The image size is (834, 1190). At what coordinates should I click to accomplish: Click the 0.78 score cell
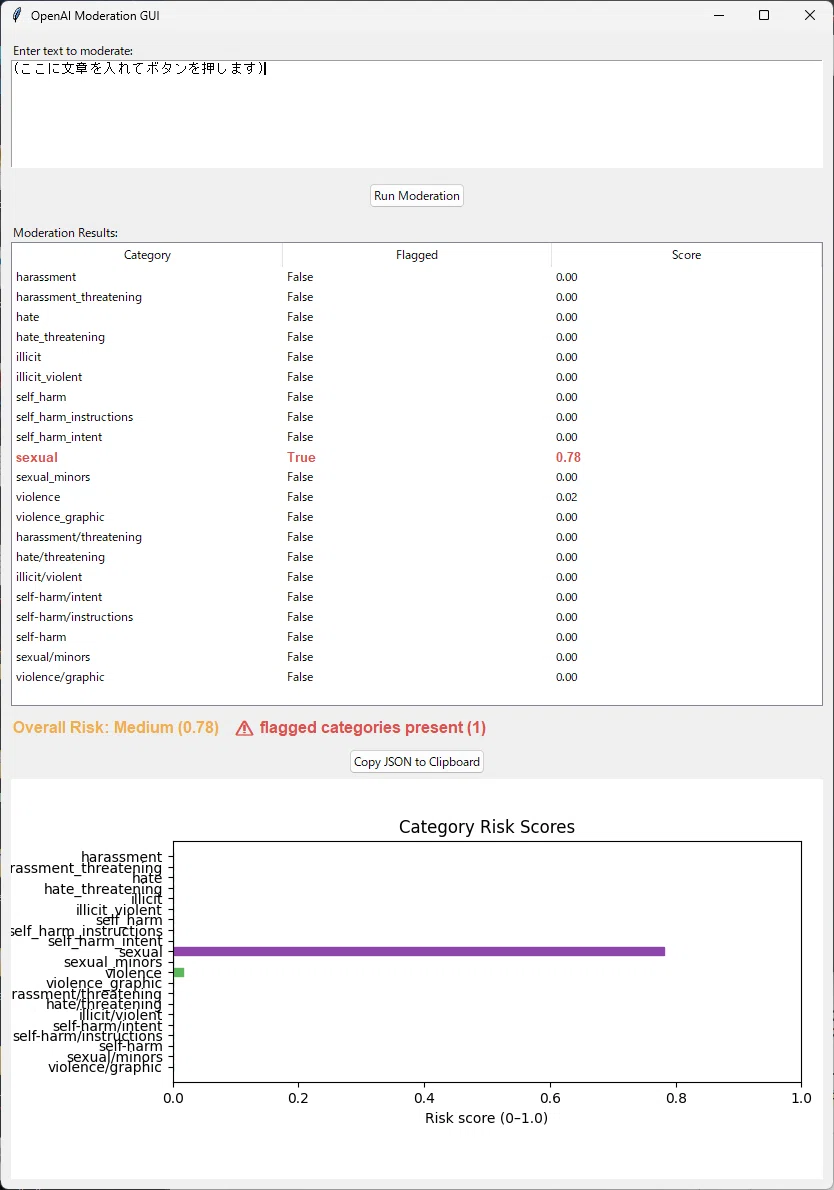coord(568,457)
